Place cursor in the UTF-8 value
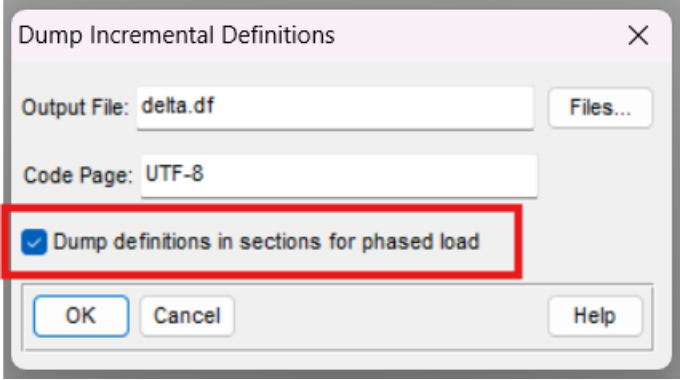 tap(174, 174)
